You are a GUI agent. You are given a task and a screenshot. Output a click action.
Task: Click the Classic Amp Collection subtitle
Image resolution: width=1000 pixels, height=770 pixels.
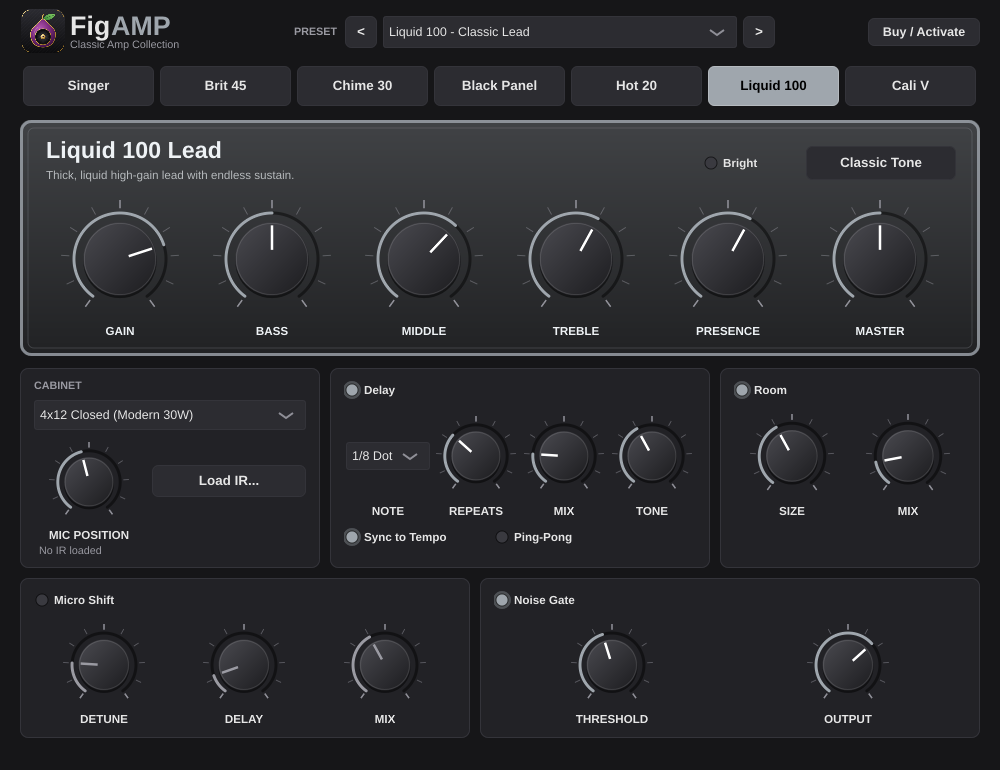click(x=124, y=45)
